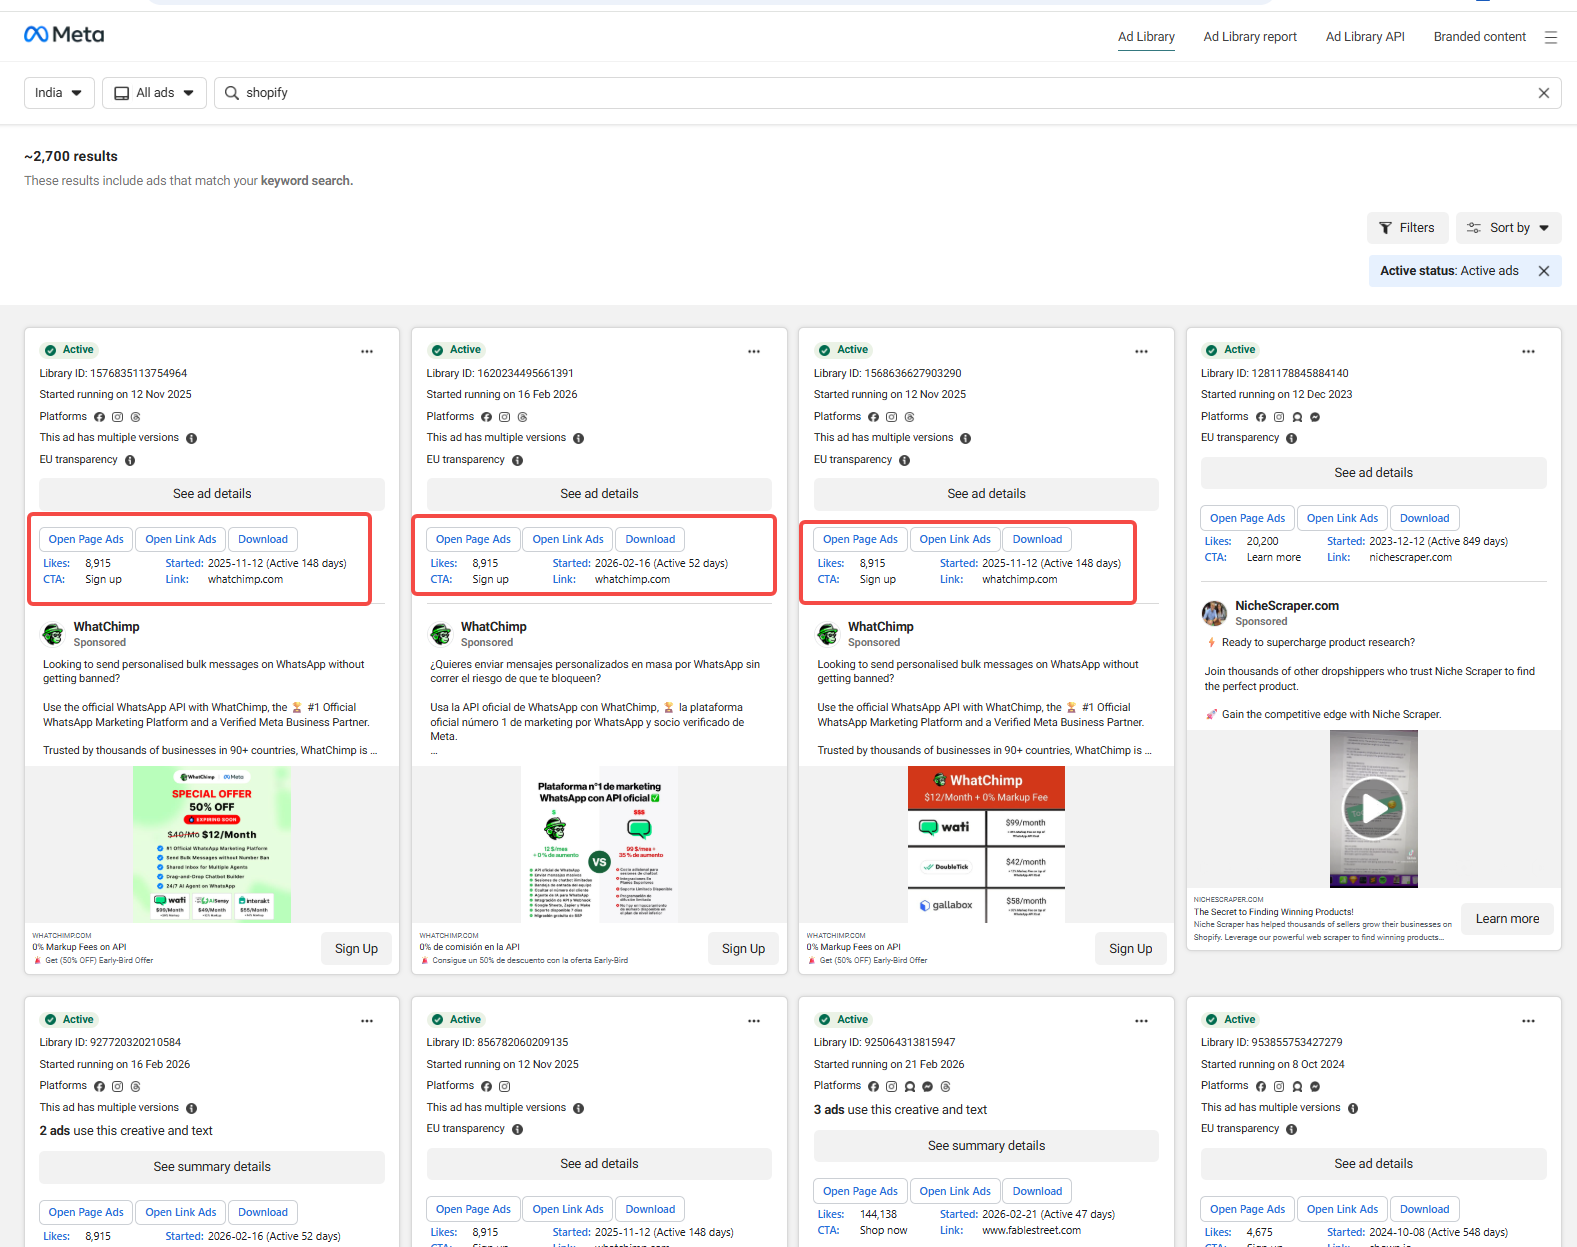Open options menu for Library ID 1281178845884140

tap(1528, 351)
